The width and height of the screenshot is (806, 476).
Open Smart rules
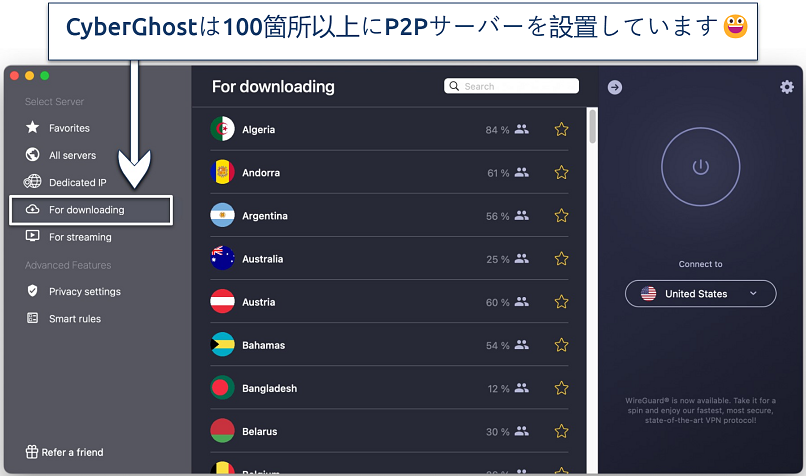pyautogui.click(x=74, y=319)
